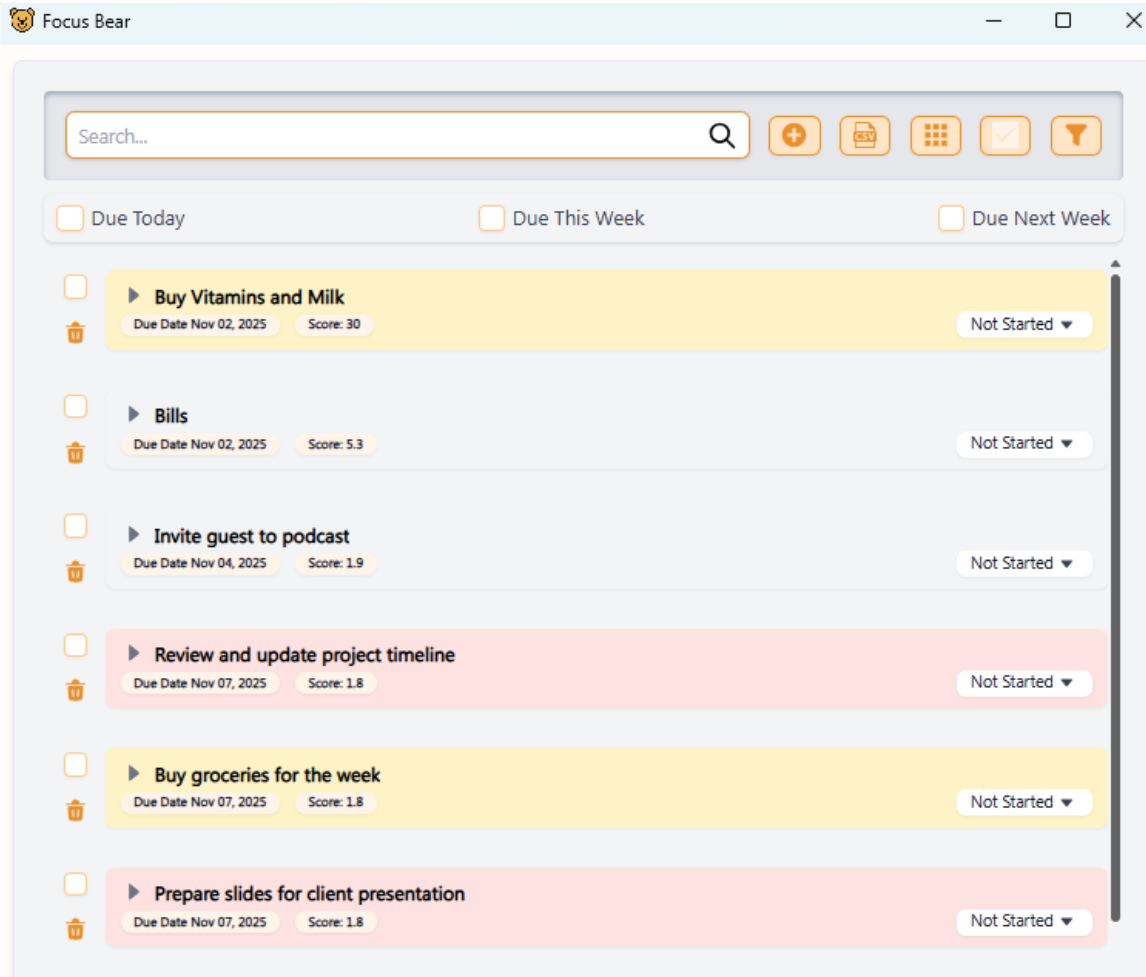Click the trash icon for Bills
This screenshot has width=1146, height=977.
tap(74, 454)
